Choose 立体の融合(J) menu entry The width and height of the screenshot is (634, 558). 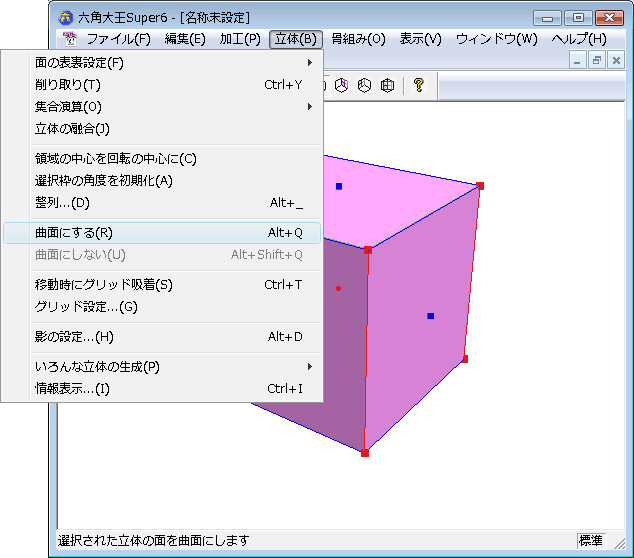click(x=162, y=129)
